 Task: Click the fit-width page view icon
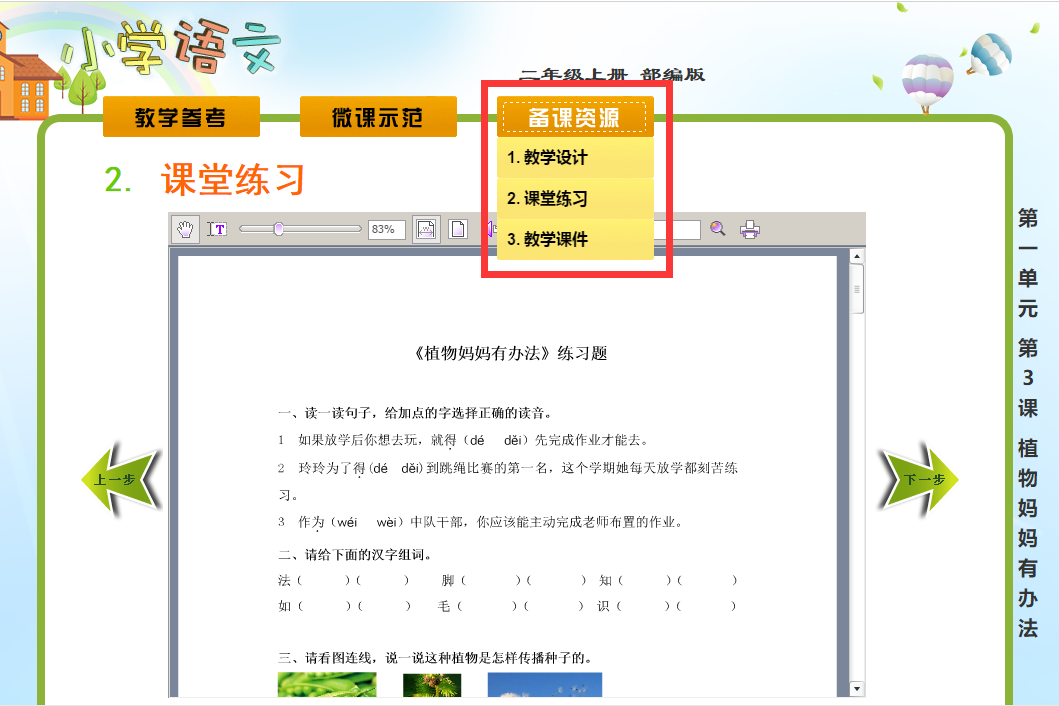point(425,230)
